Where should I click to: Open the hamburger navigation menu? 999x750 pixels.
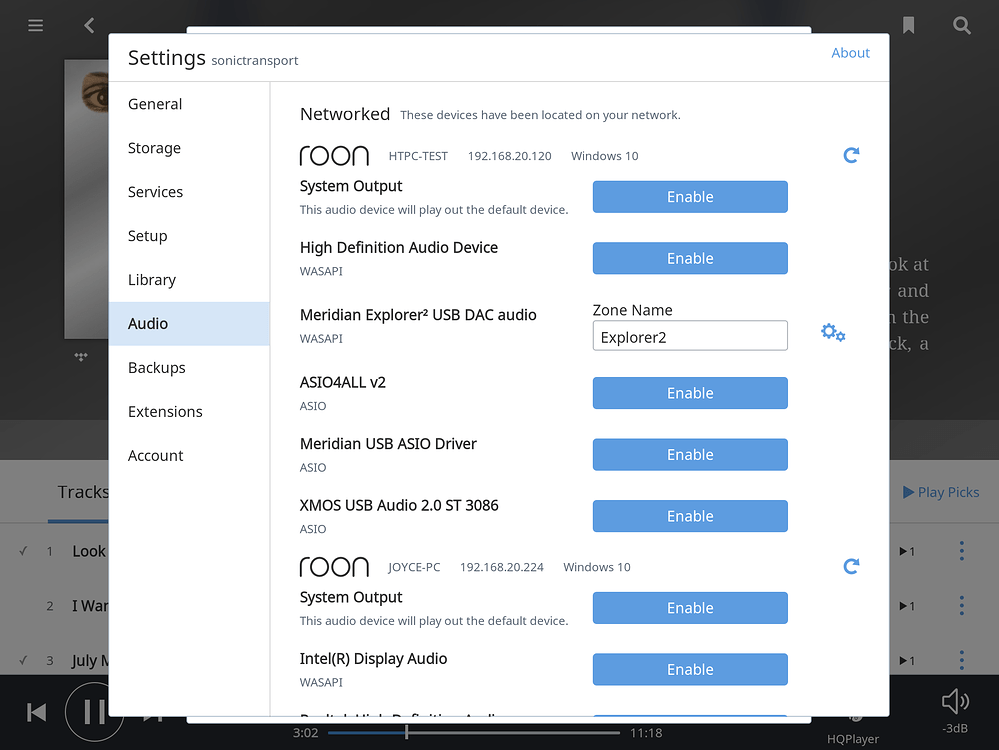(35, 25)
